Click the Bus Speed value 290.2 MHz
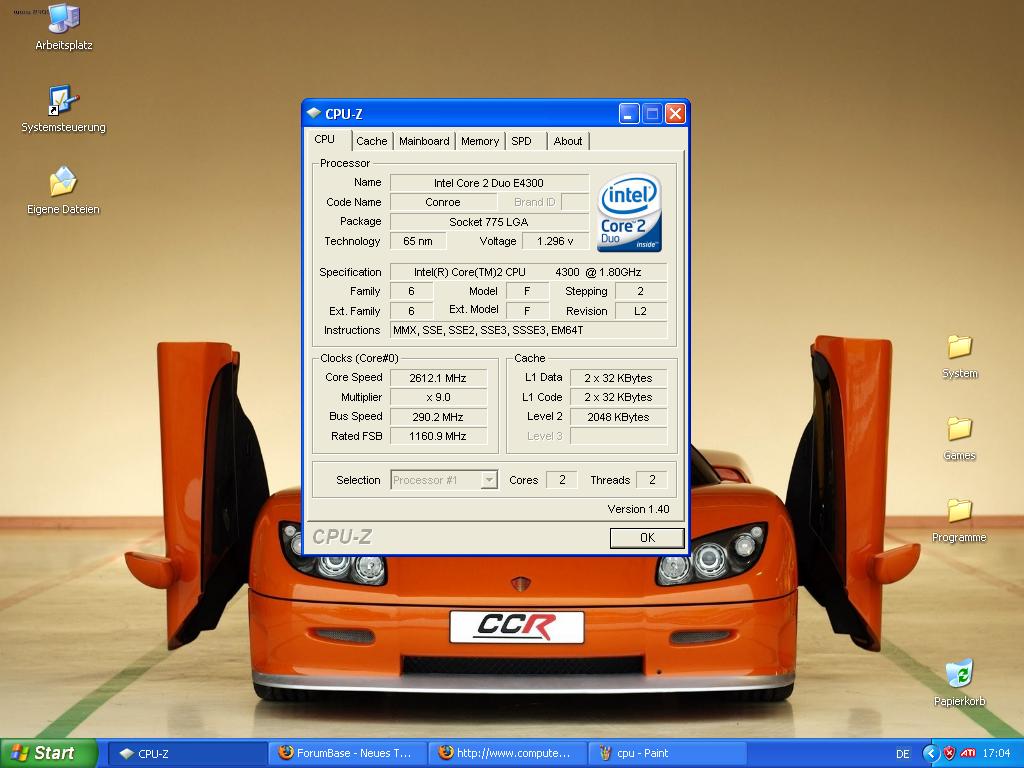Screen dimensions: 1024x768 coord(438,417)
